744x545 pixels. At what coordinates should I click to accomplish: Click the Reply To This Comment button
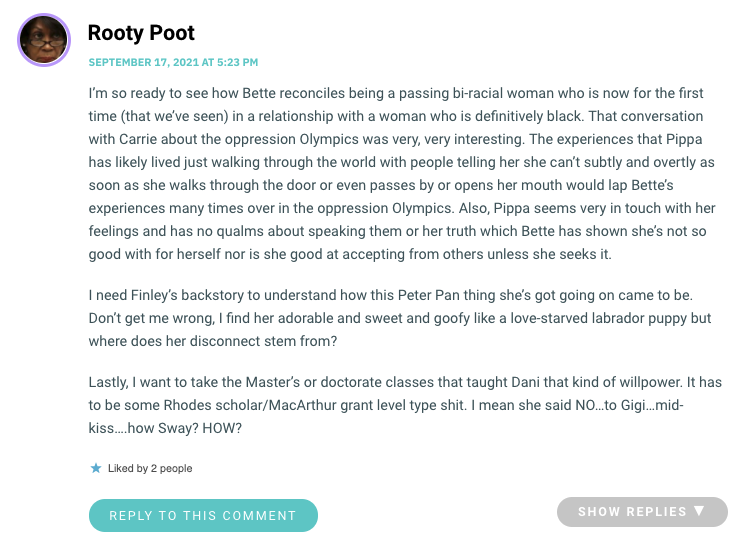[x=203, y=515]
